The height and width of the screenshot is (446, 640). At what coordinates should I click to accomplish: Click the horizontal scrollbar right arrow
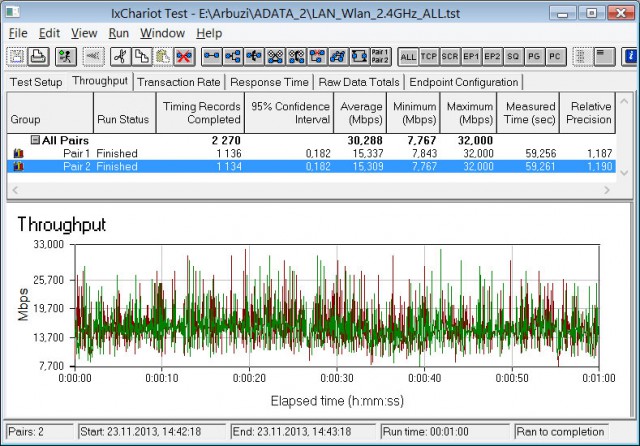tap(607, 190)
